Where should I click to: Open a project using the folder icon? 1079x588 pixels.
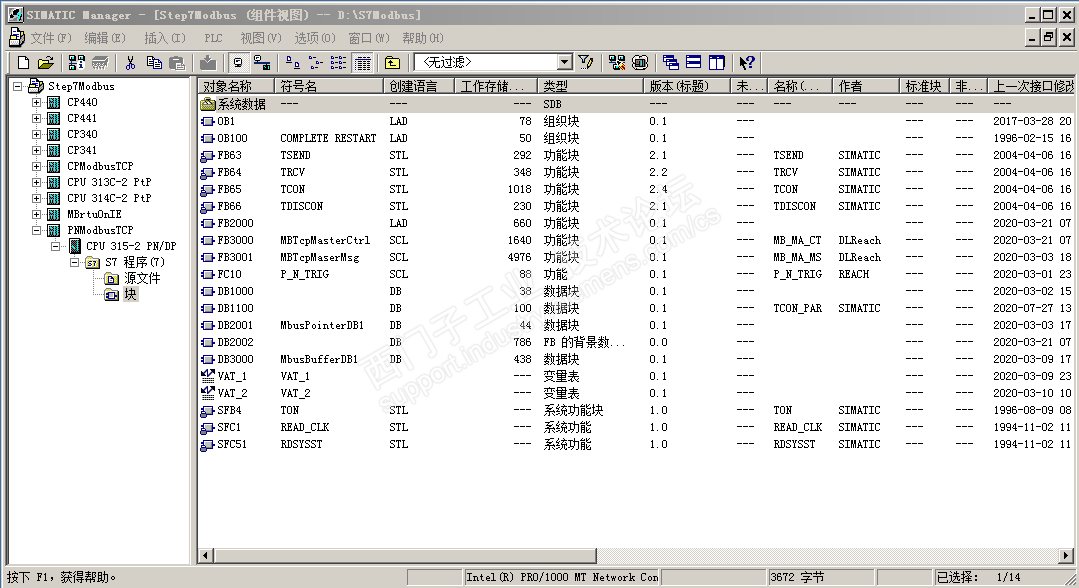click(x=45, y=63)
